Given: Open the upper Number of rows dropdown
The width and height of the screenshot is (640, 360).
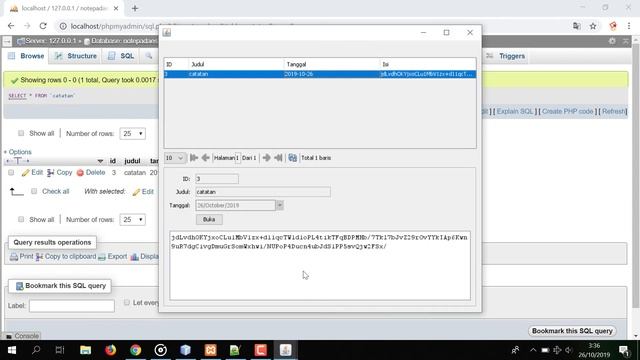Looking at the screenshot, I should pos(132,133).
